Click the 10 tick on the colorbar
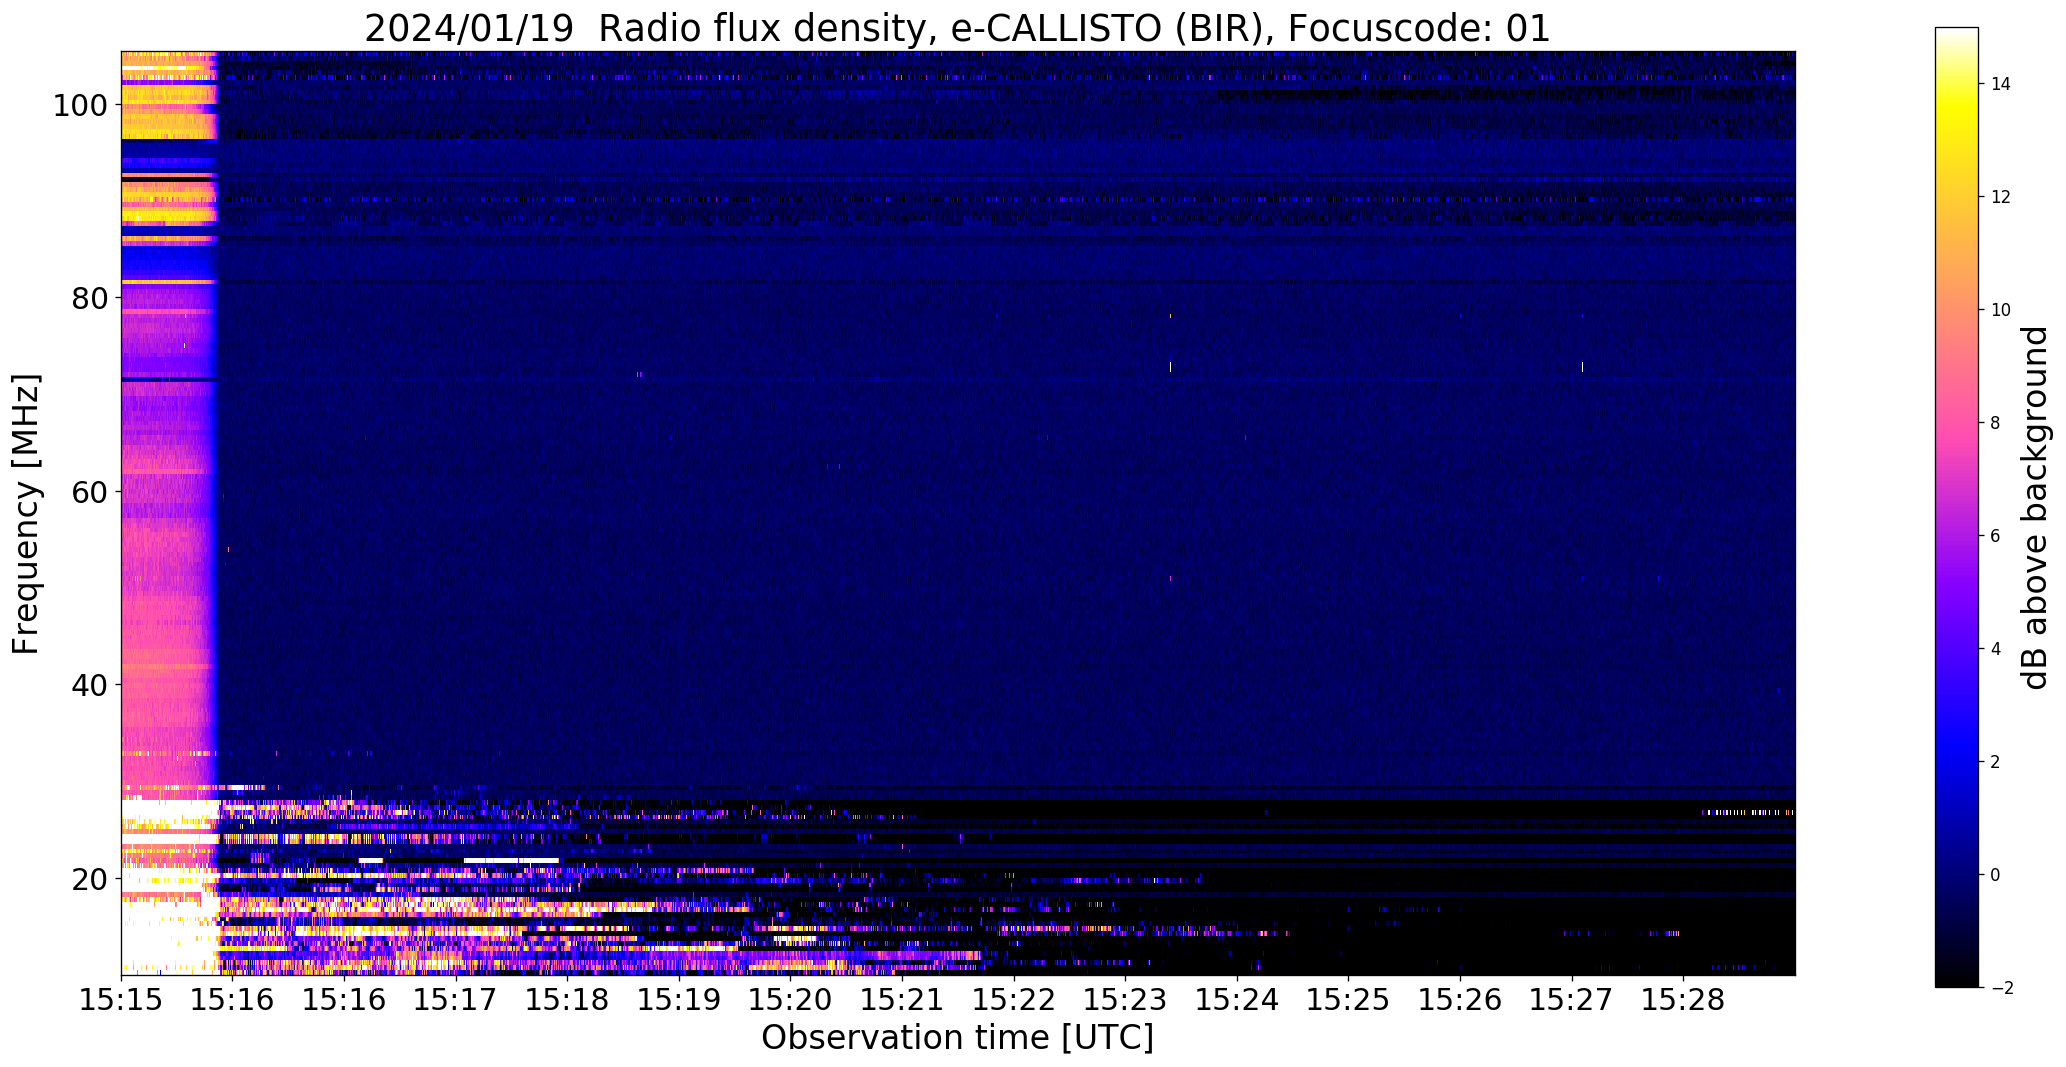The image size is (2066, 1067). point(2001,310)
